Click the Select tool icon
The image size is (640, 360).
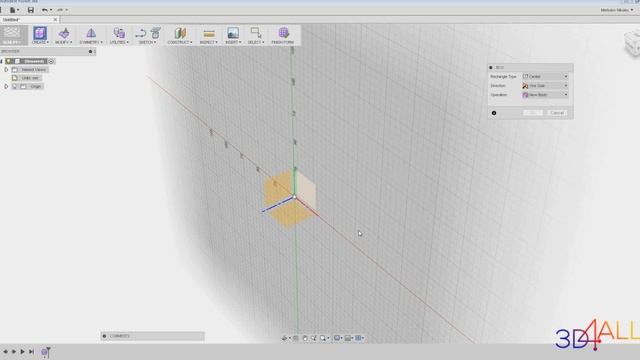pos(256,33)
